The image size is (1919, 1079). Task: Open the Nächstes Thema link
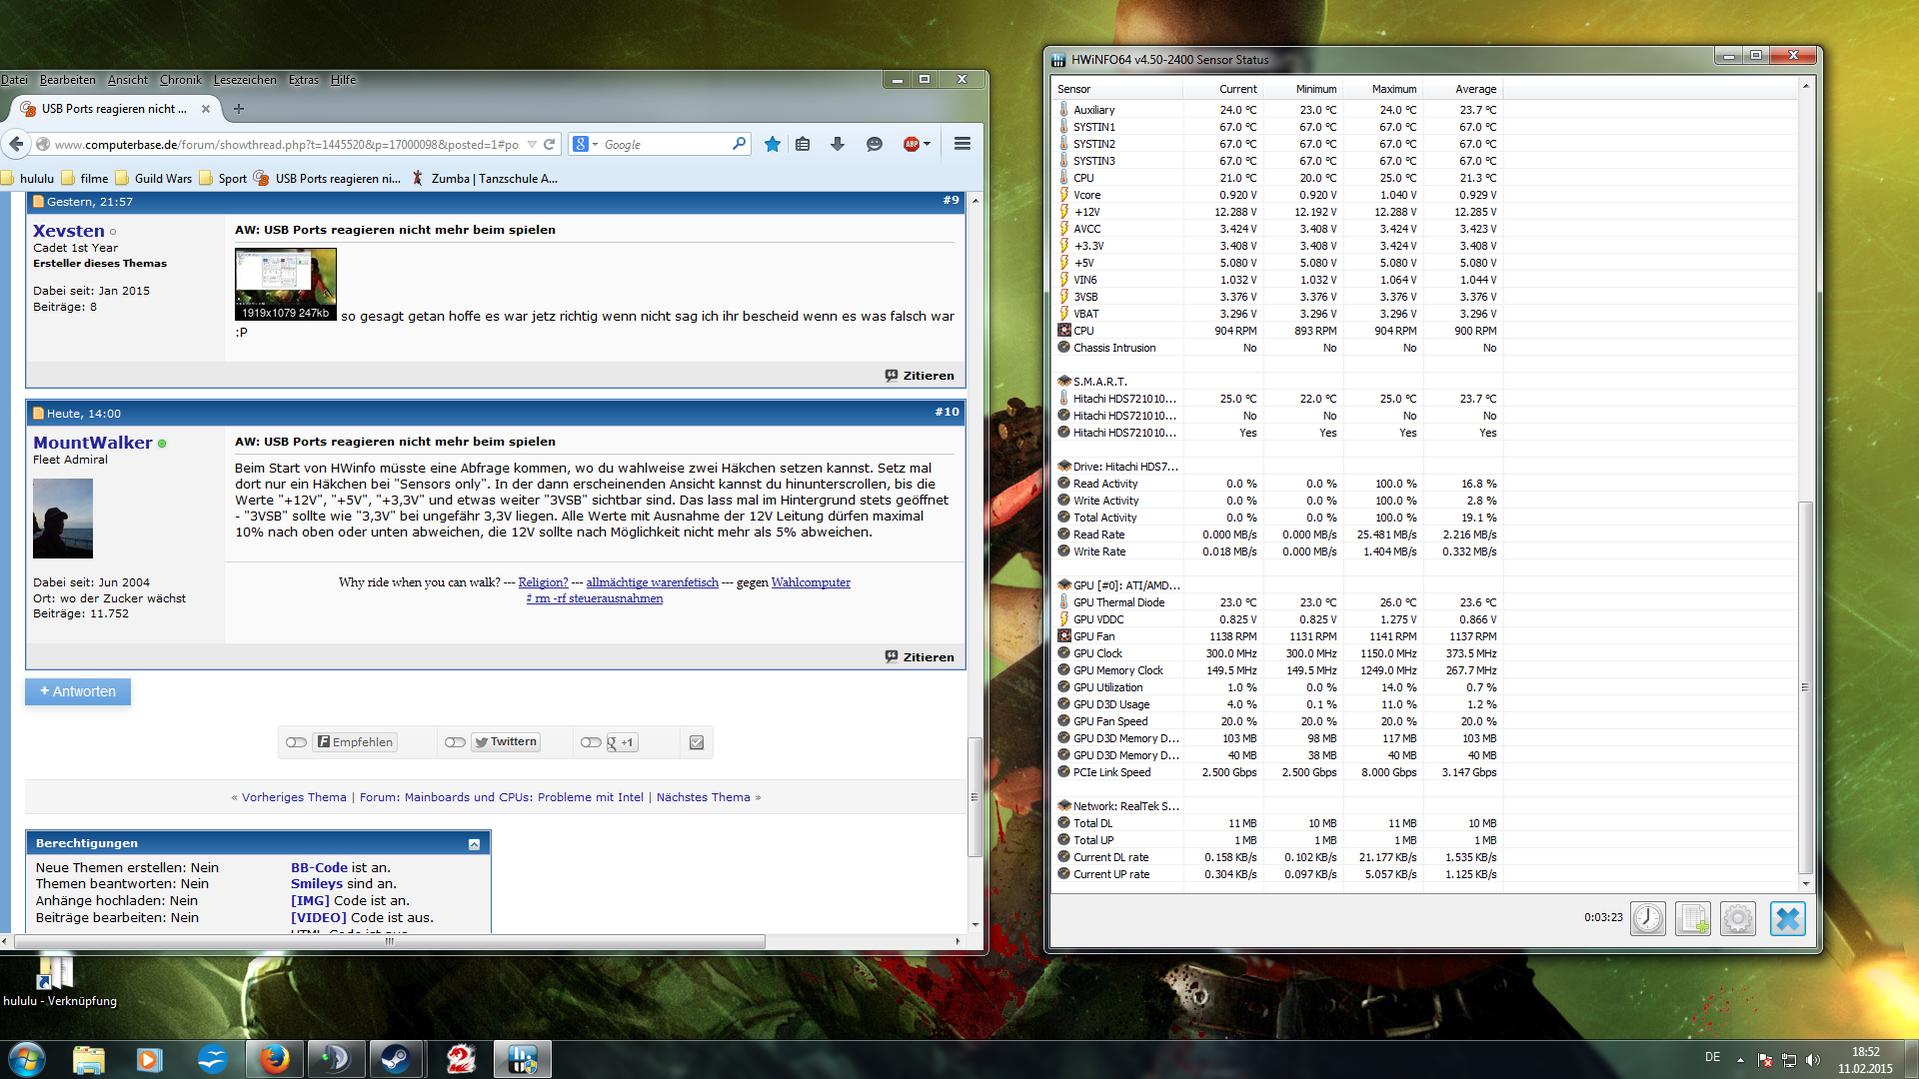click(703, 797)
